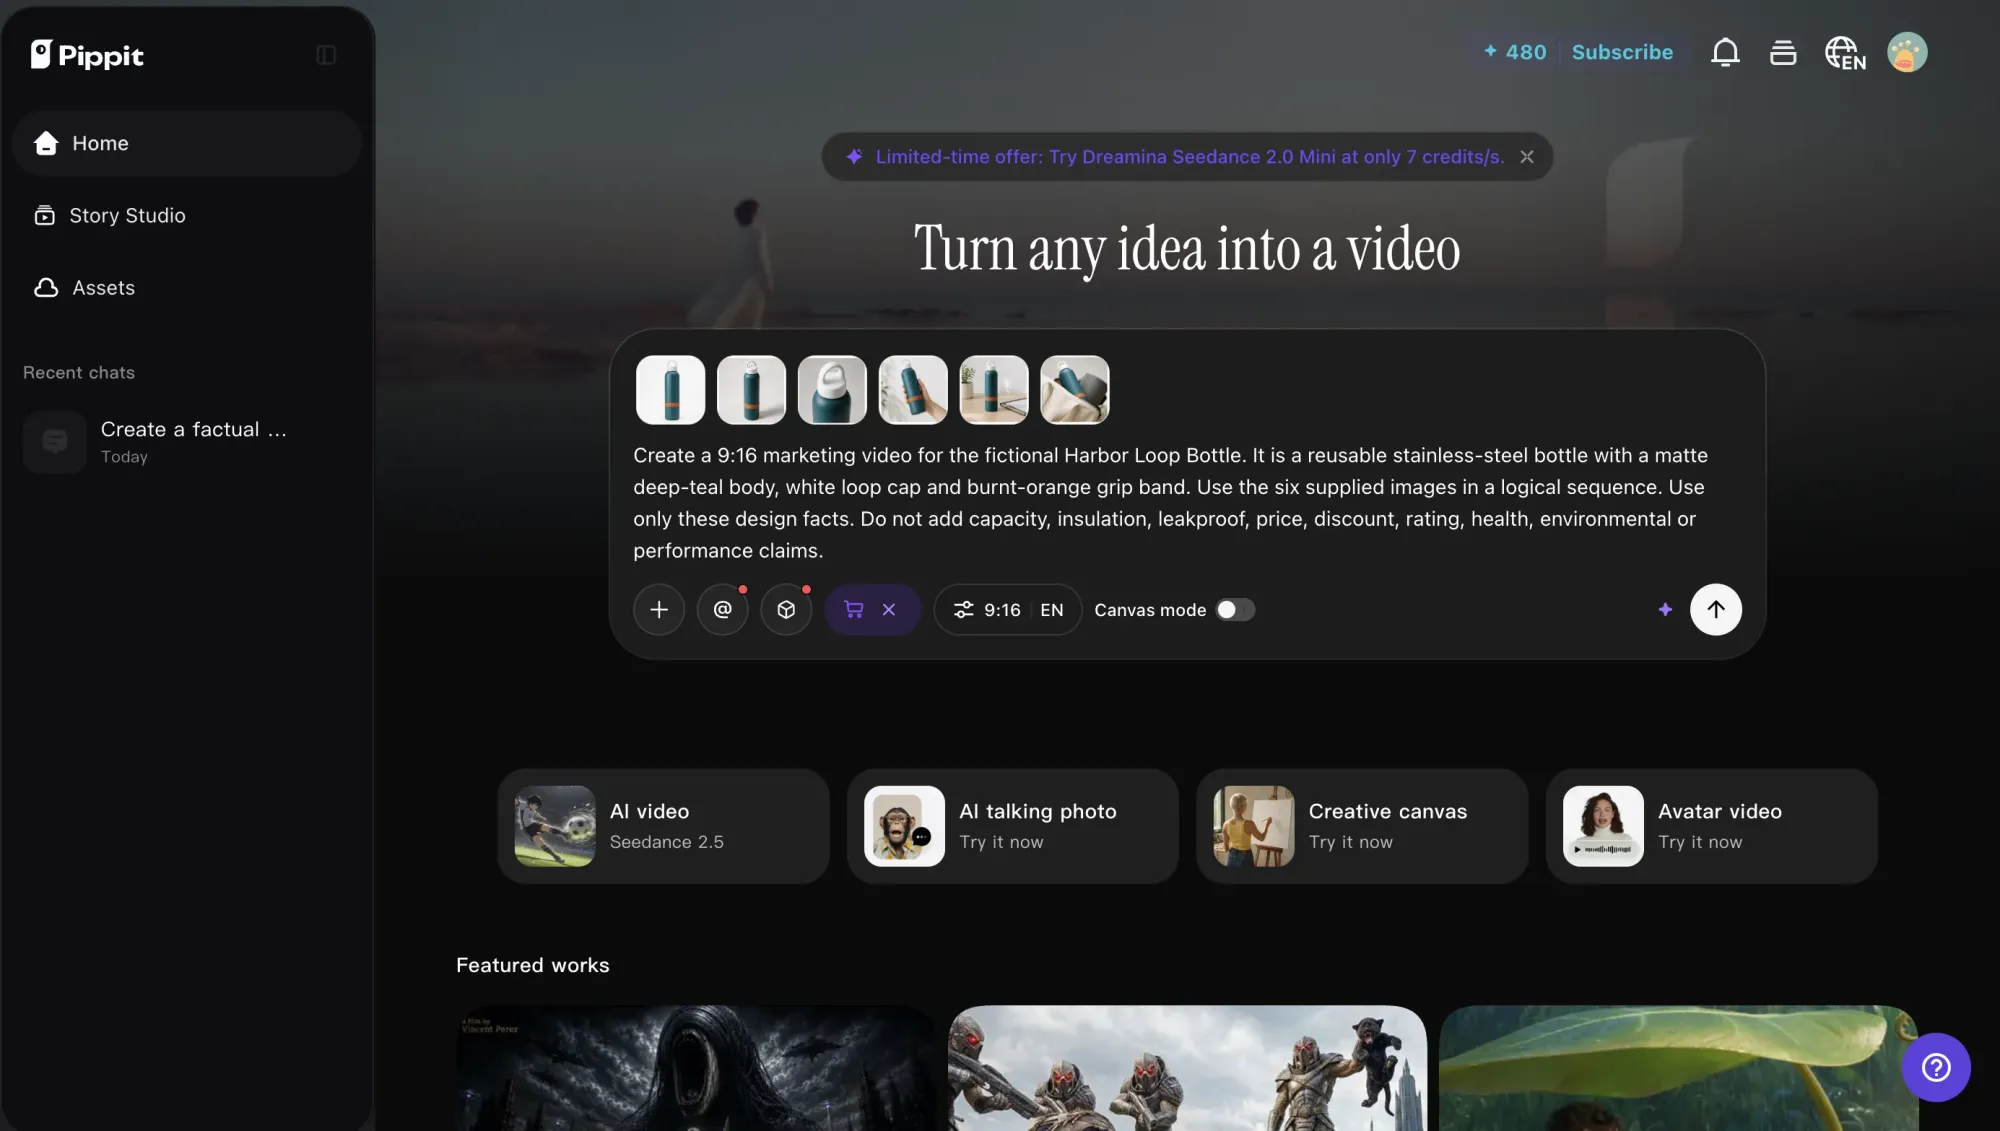This screenshot has height=1131, width=2000.
Task: Select the first bottle image thumbnail
Action: (670, 390)
